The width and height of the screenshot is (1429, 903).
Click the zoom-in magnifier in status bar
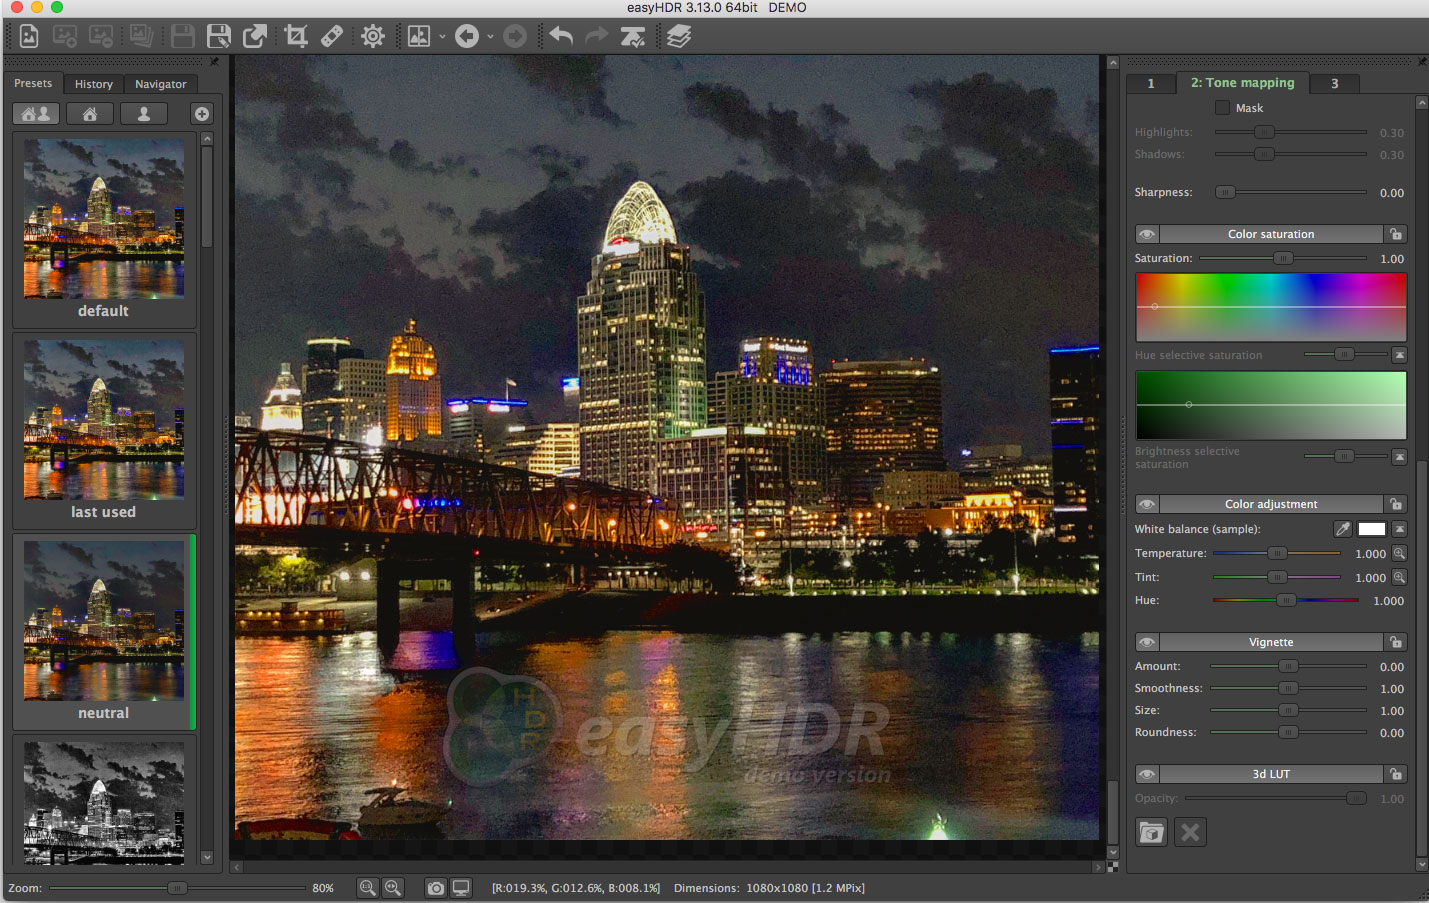pyautogui.click(x=393, y=888)
